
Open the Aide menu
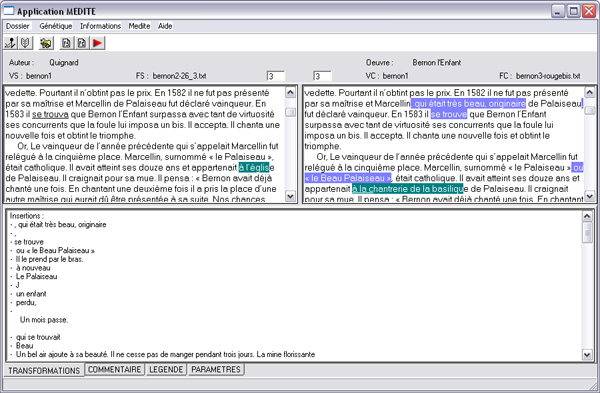pos(165,26)
